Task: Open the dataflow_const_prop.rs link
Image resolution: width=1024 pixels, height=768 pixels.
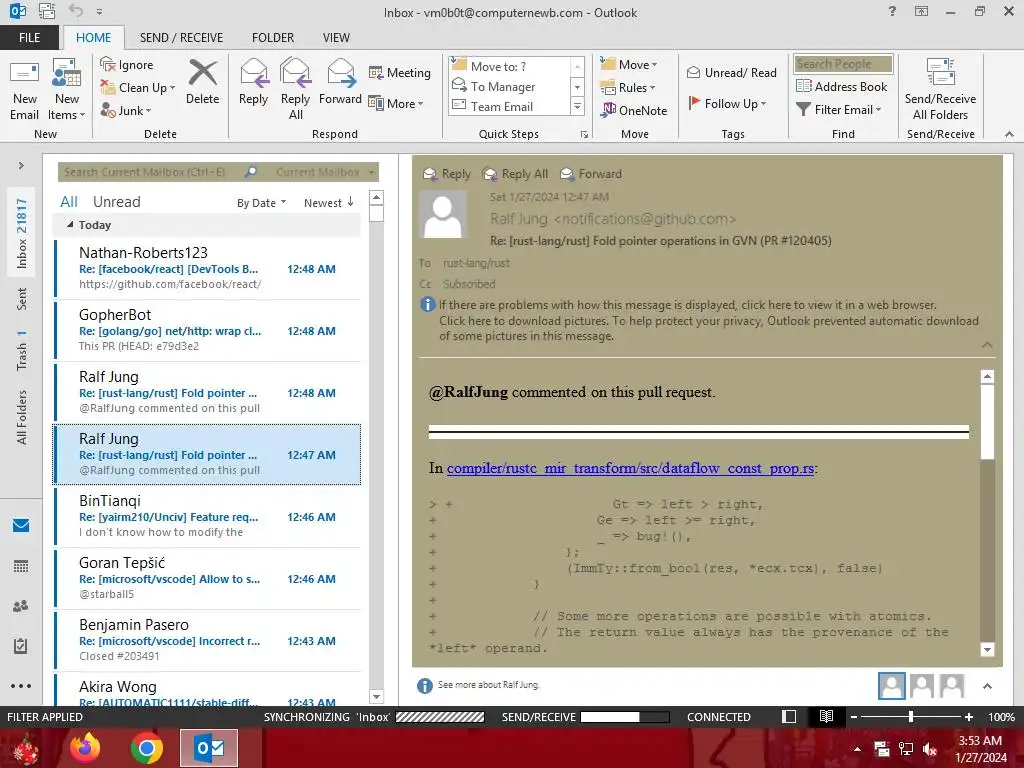Action: point(630,468)
